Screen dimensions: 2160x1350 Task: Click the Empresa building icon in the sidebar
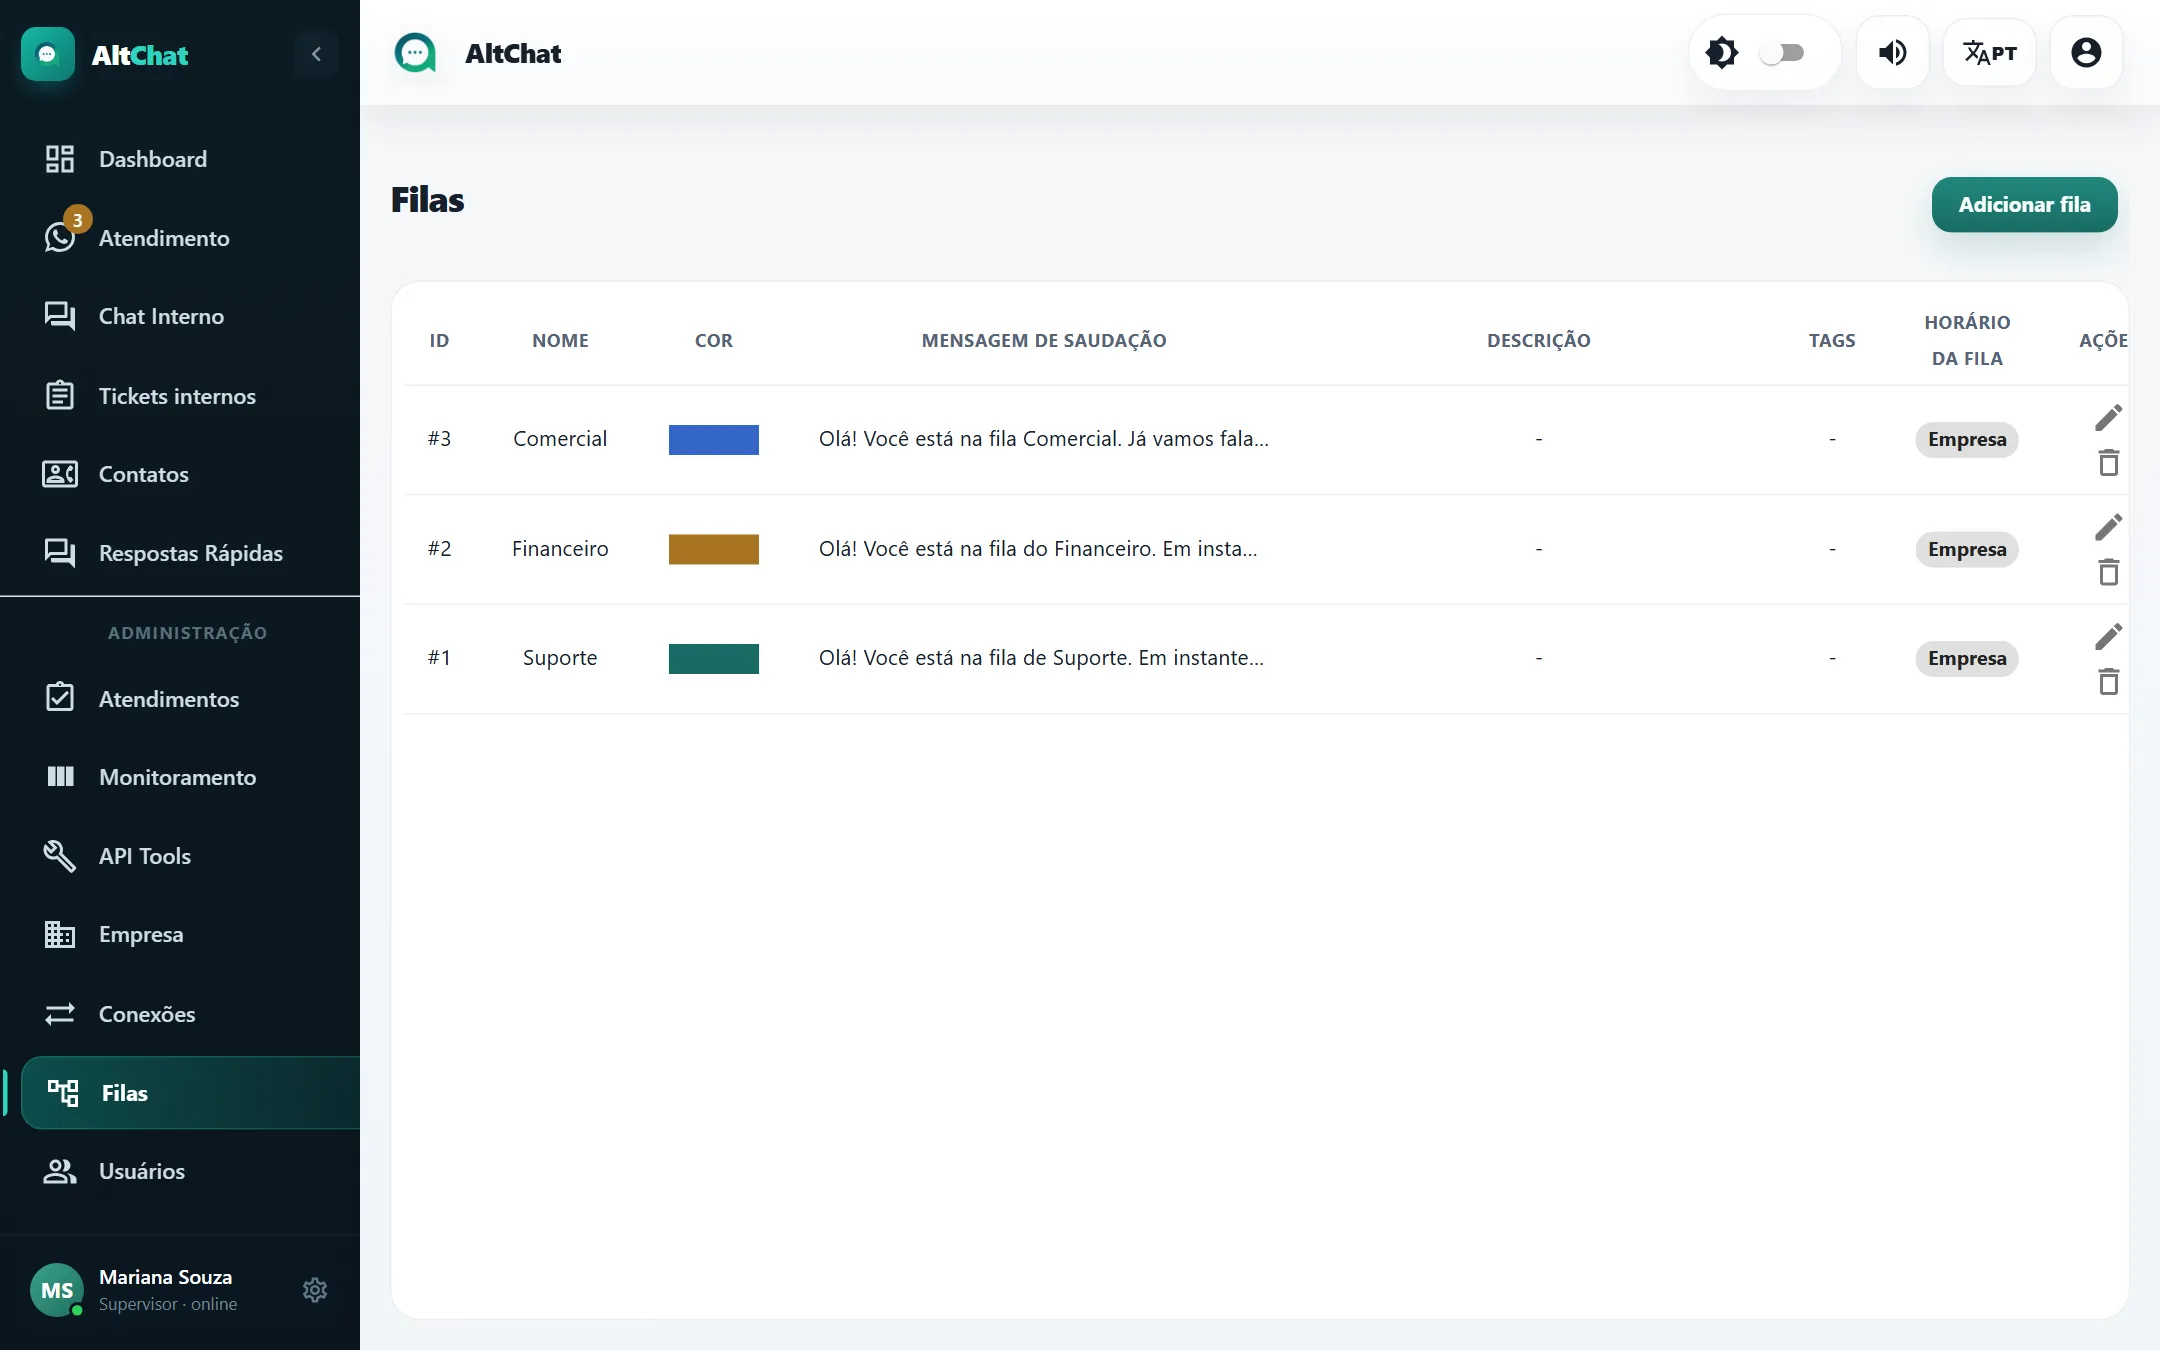(60, 934)
